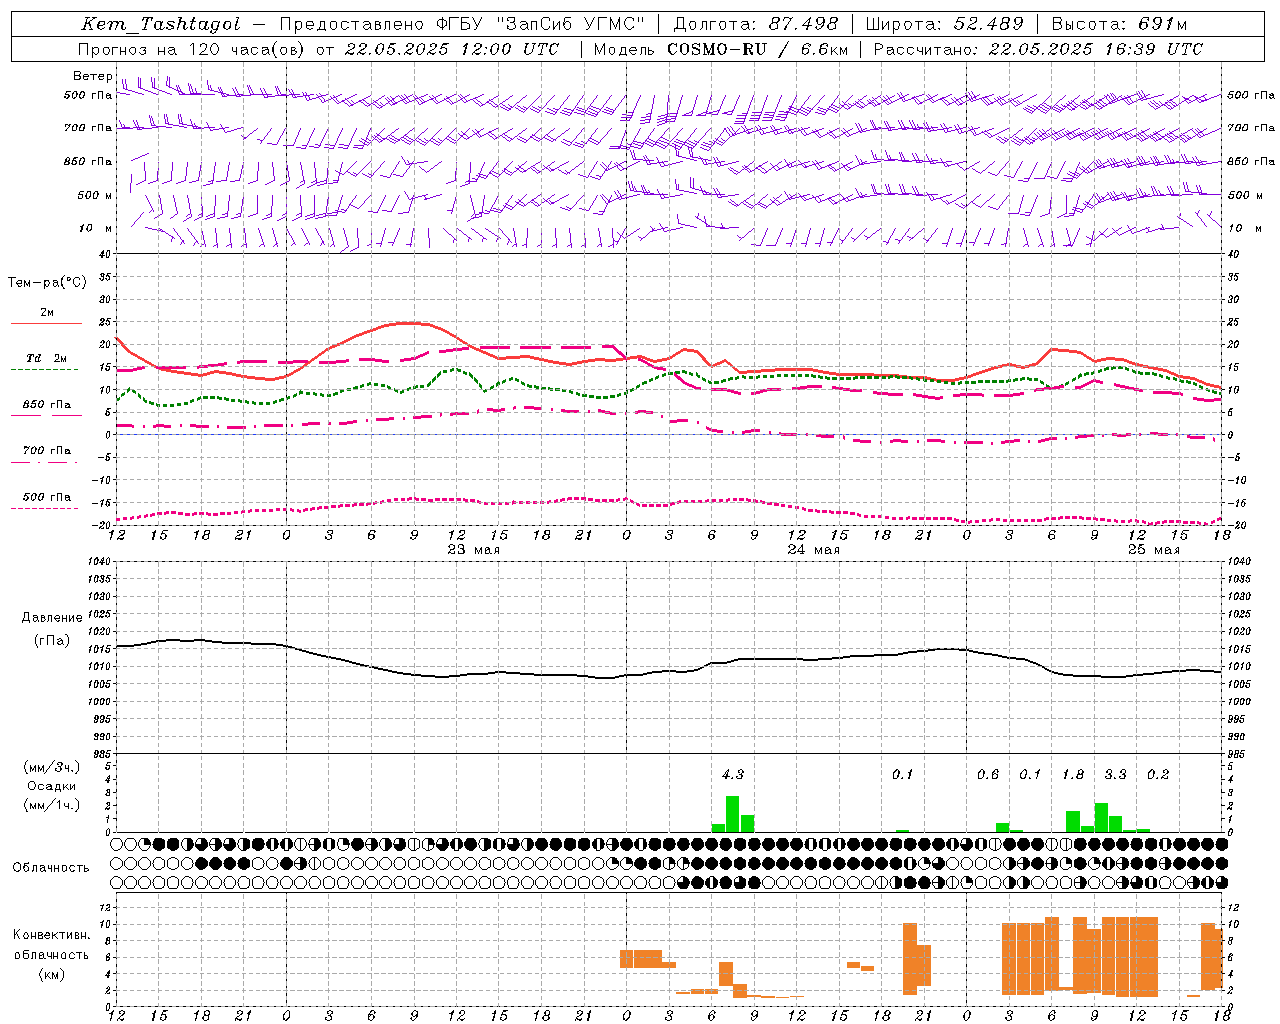Click the (гПа) pressure unit label
The image size is (1280, 1024).
52,641
